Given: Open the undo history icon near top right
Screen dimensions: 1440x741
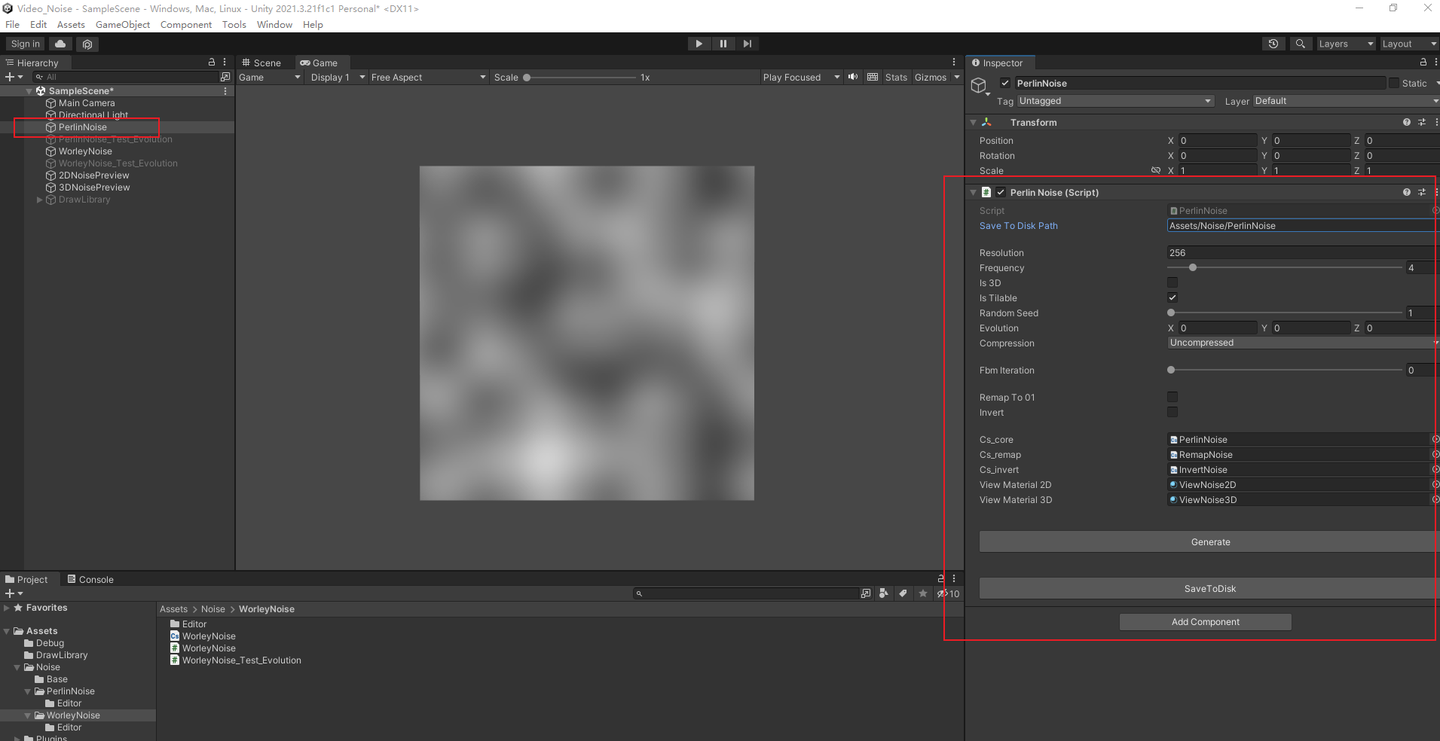Looking at the screenshot, I should (1273, 43).
